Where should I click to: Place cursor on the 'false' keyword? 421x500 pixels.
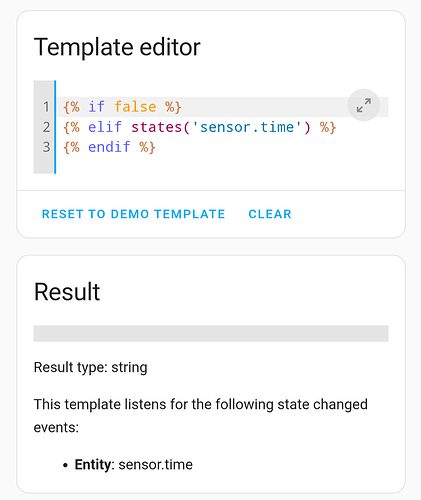coord(135,107)
